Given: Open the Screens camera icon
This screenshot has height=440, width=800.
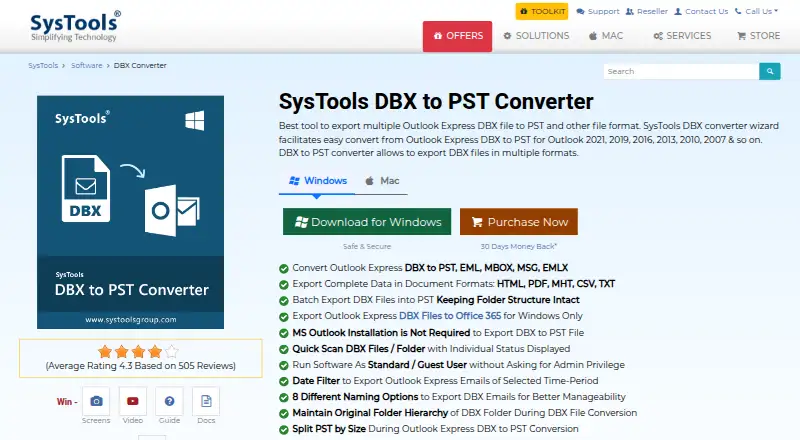Looking at the screenshot, I should pos(96,401).
